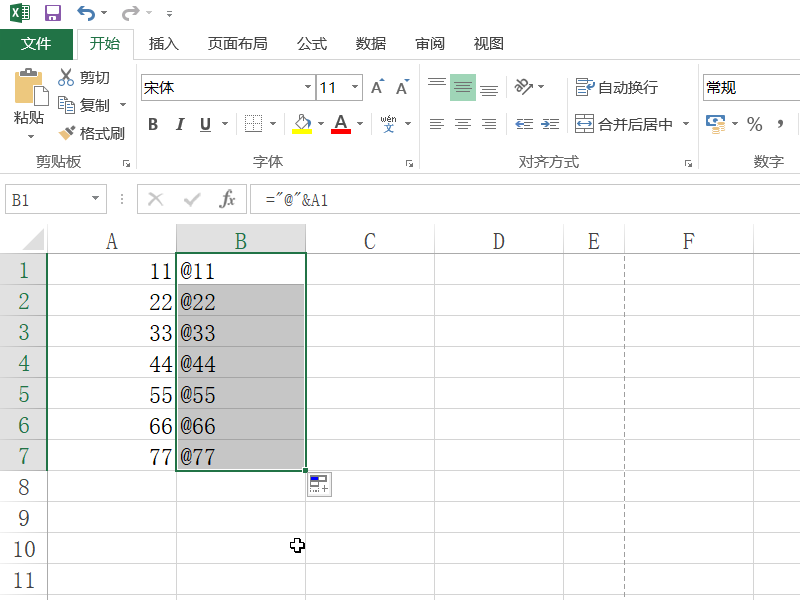Viewport: 800px width, 600px height.
Task: Apply yellow fill color to cells
Action: pyautogui.click(x=302, y=124)
